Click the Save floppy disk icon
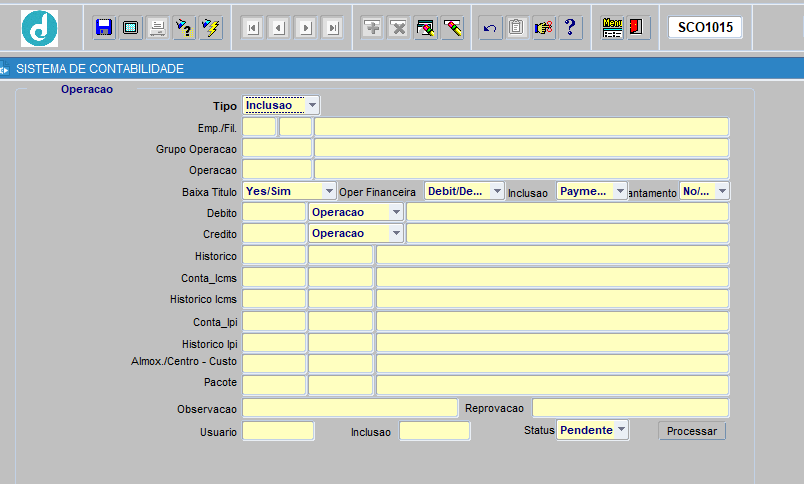804x484 pixels. coord(104,28)
